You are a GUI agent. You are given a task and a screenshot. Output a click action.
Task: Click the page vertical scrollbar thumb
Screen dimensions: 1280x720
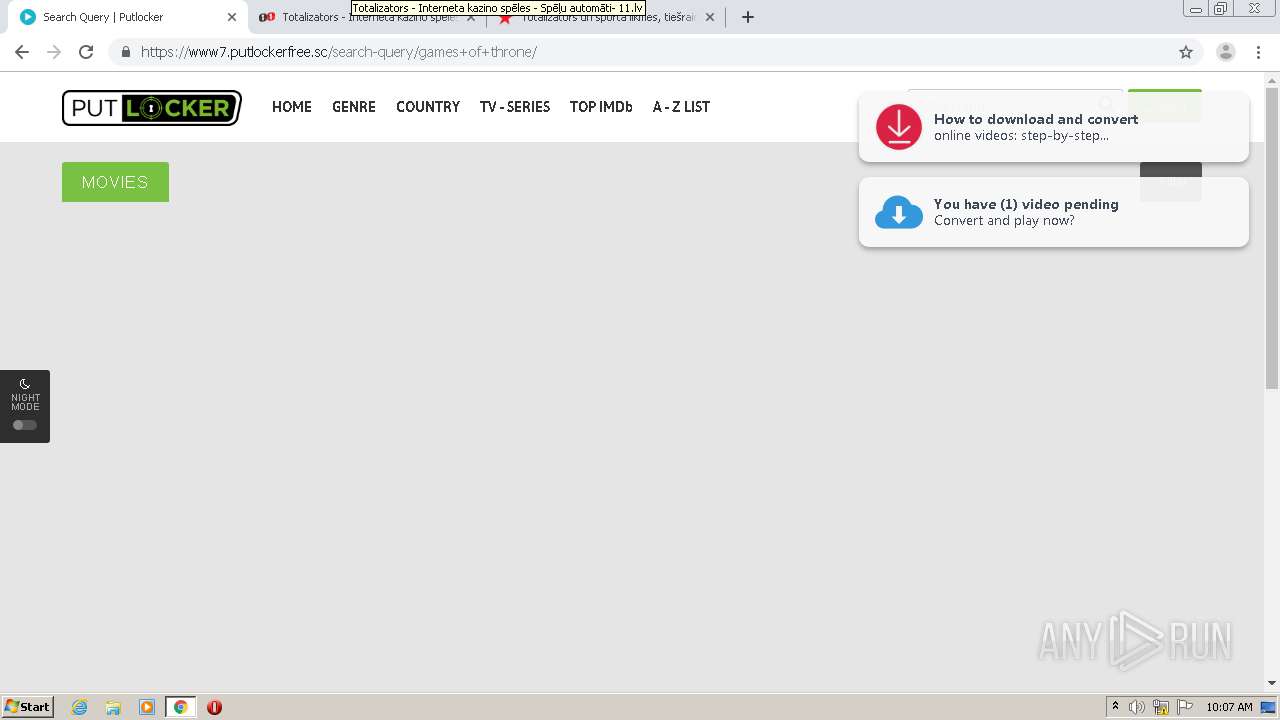(1272, 238)
